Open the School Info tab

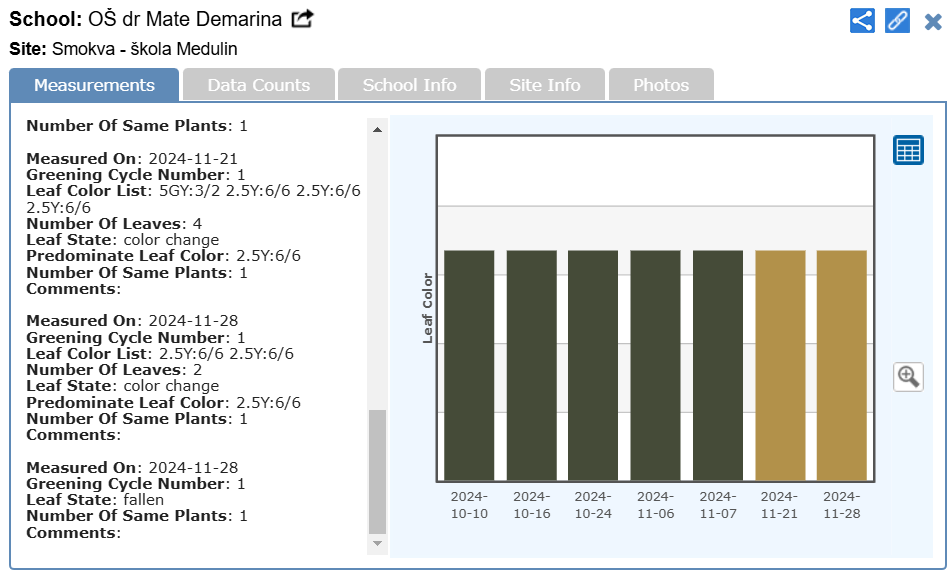(409, 85)
